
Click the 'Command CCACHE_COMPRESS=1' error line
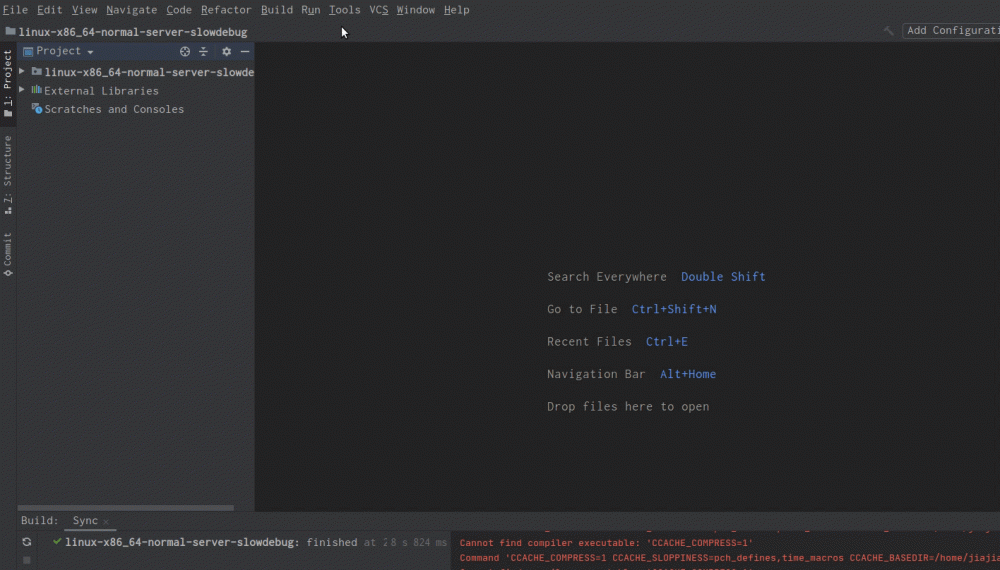(730, 558)
